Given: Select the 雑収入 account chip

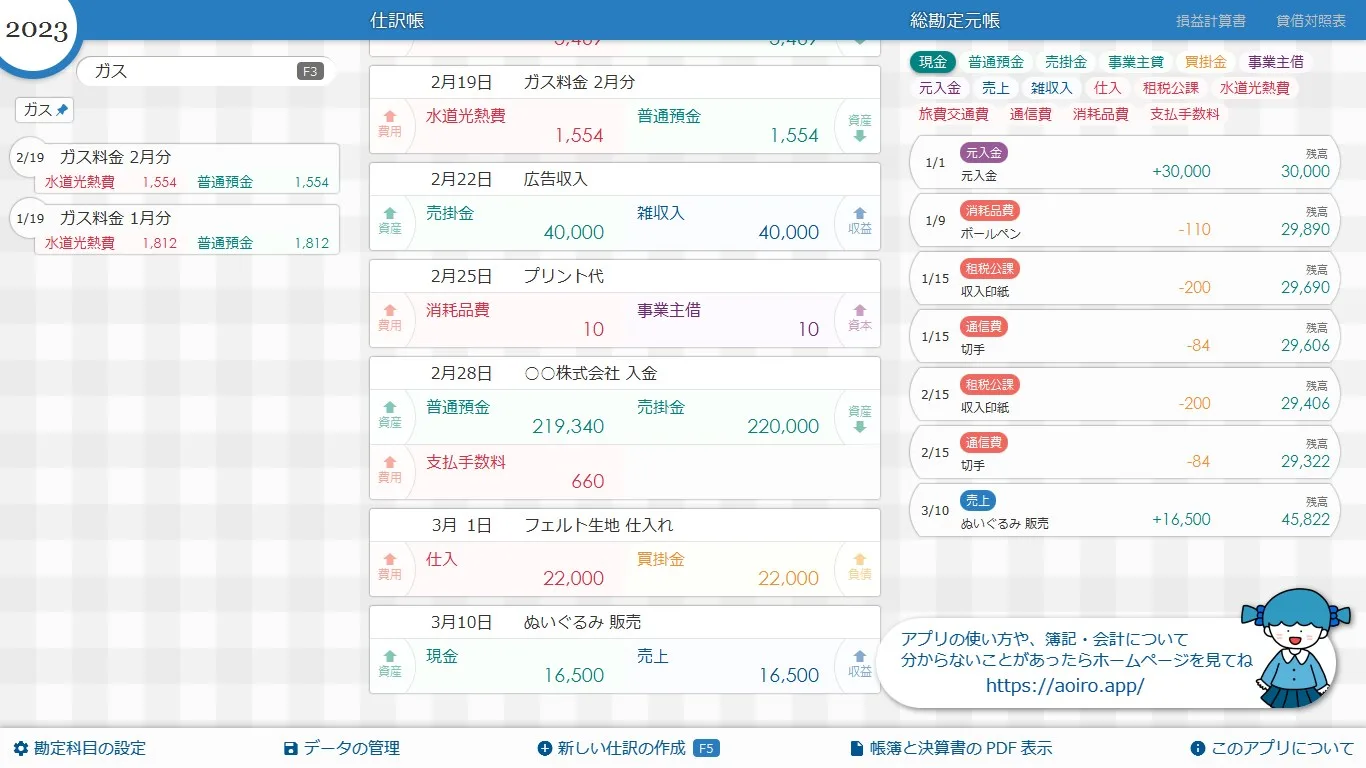Looking at the screenshot, I should (x=1052, y=88).
